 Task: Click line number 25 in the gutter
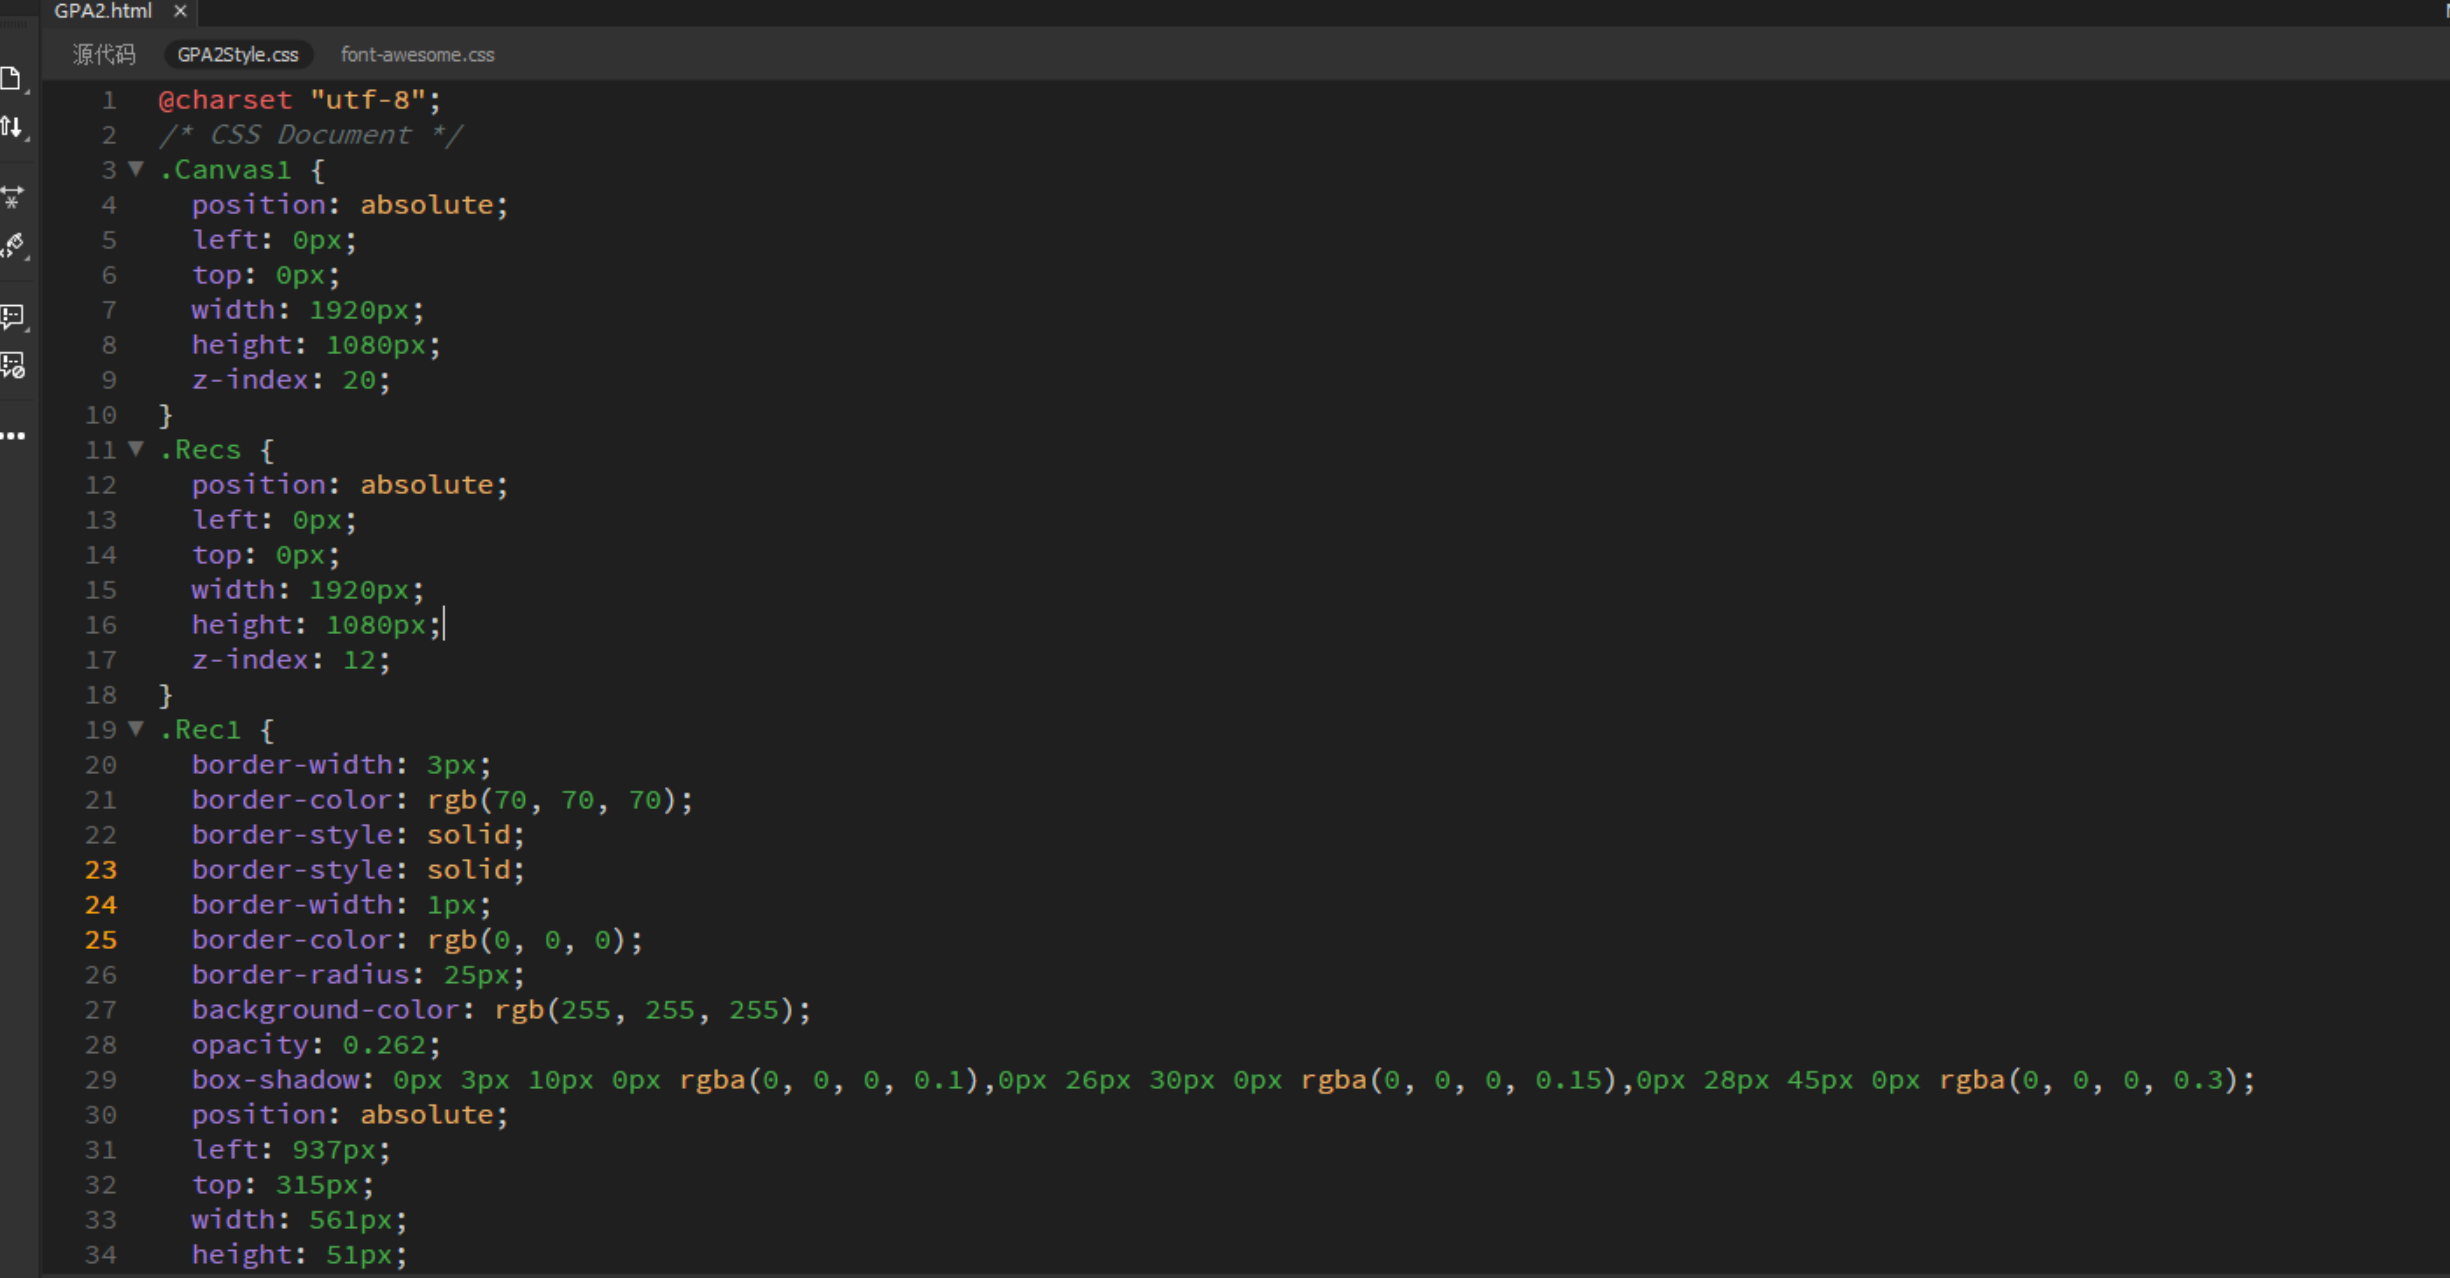101,940
